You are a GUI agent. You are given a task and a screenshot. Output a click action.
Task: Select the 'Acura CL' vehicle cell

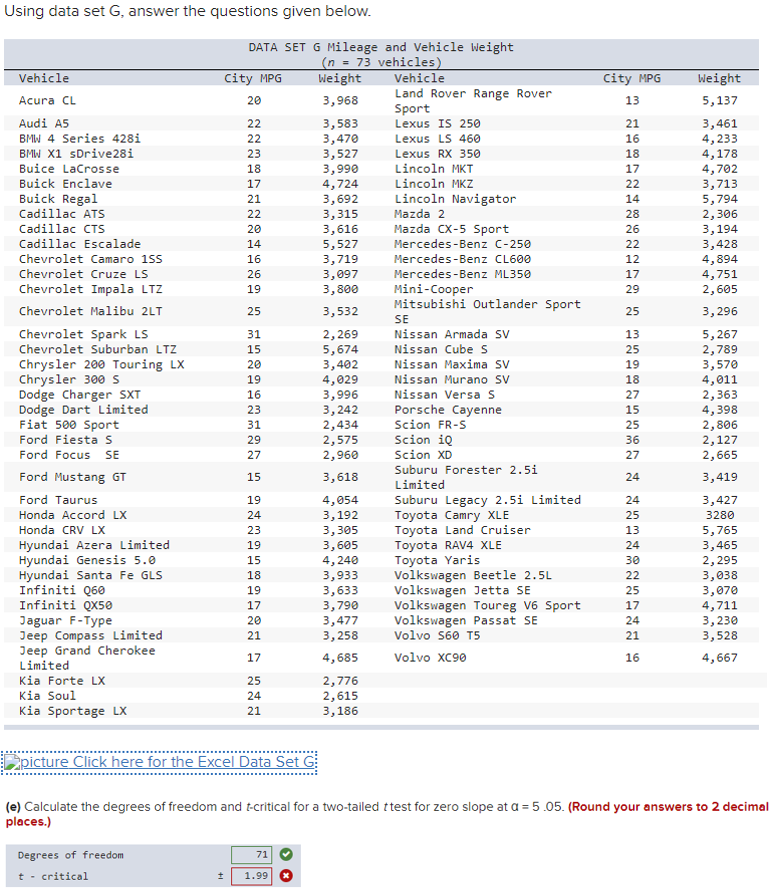(x=47, y=101)
